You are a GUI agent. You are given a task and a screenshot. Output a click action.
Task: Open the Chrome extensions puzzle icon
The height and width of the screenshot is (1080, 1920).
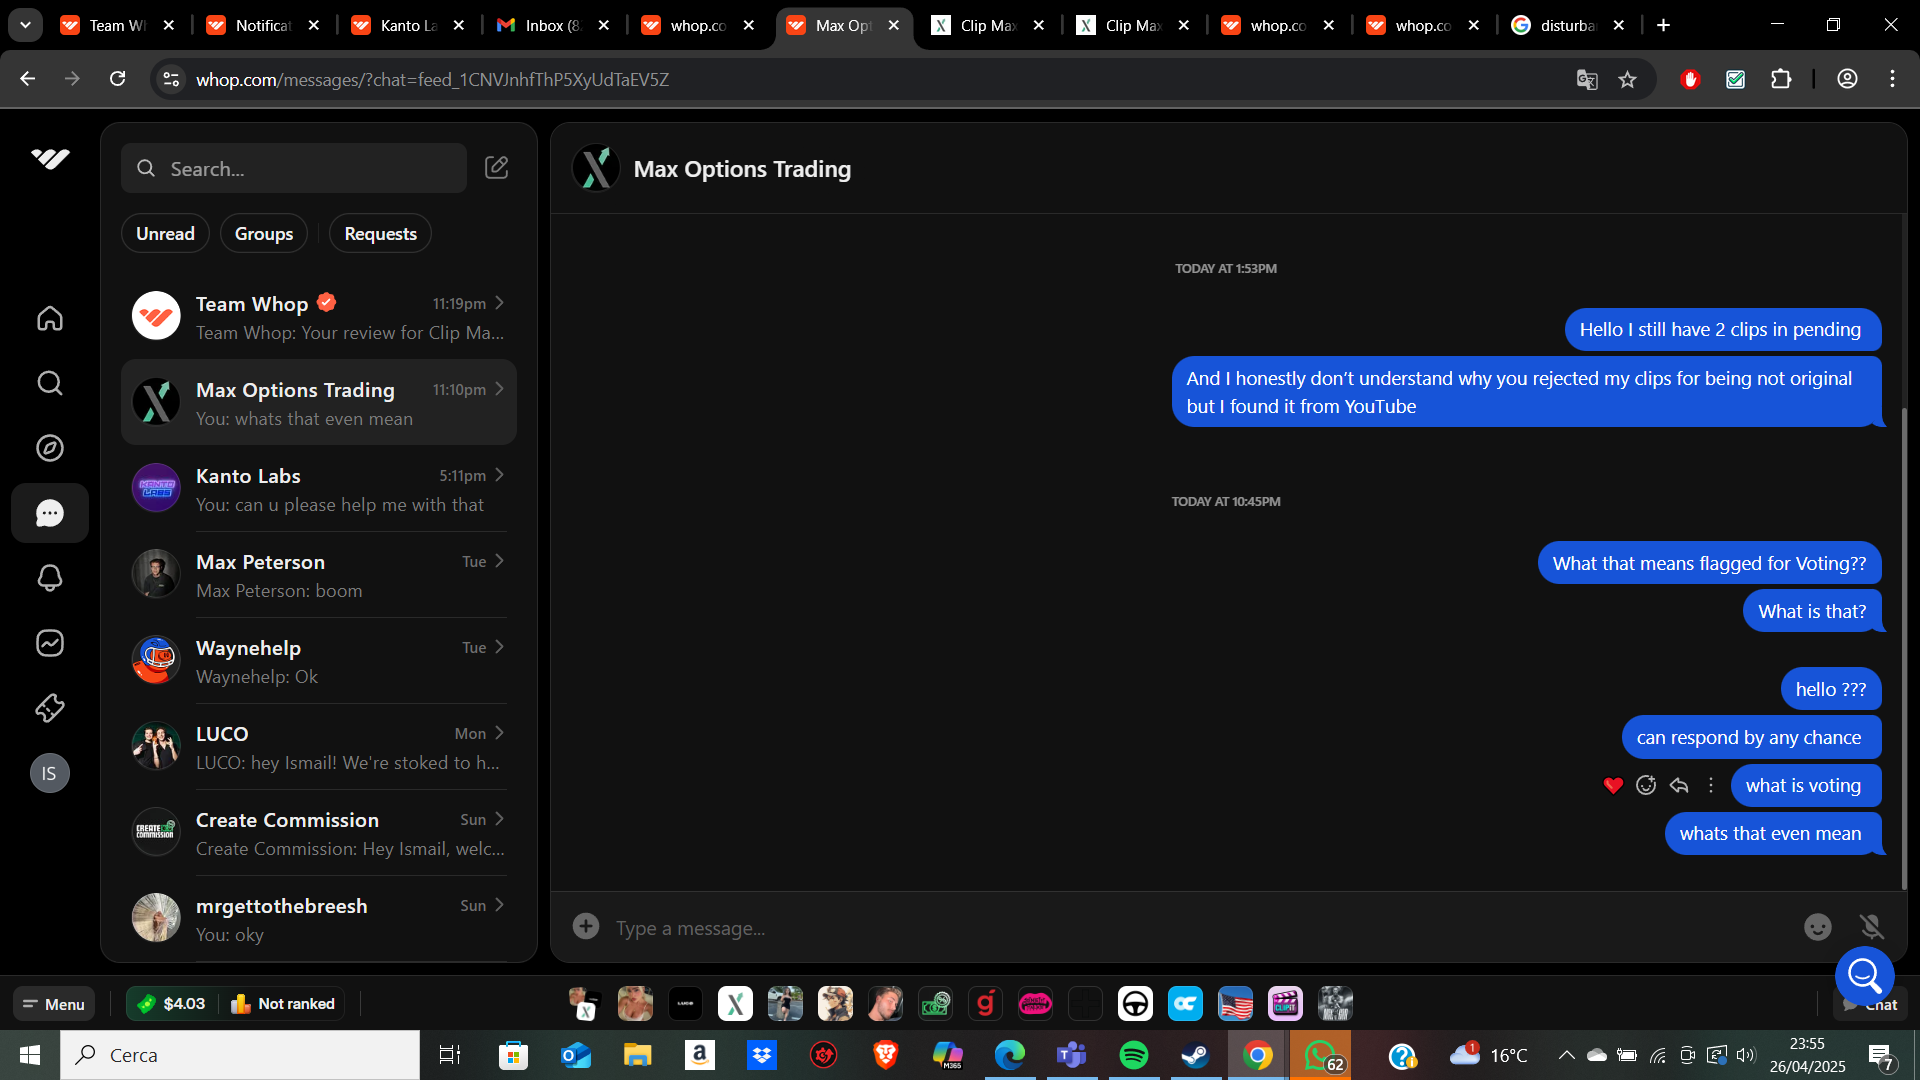pos(1781,79)
